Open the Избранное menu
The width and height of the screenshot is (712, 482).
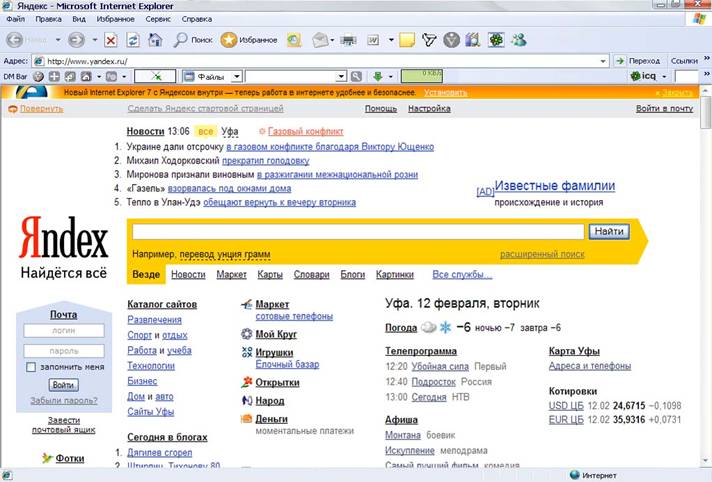click(x=115, y=19)
